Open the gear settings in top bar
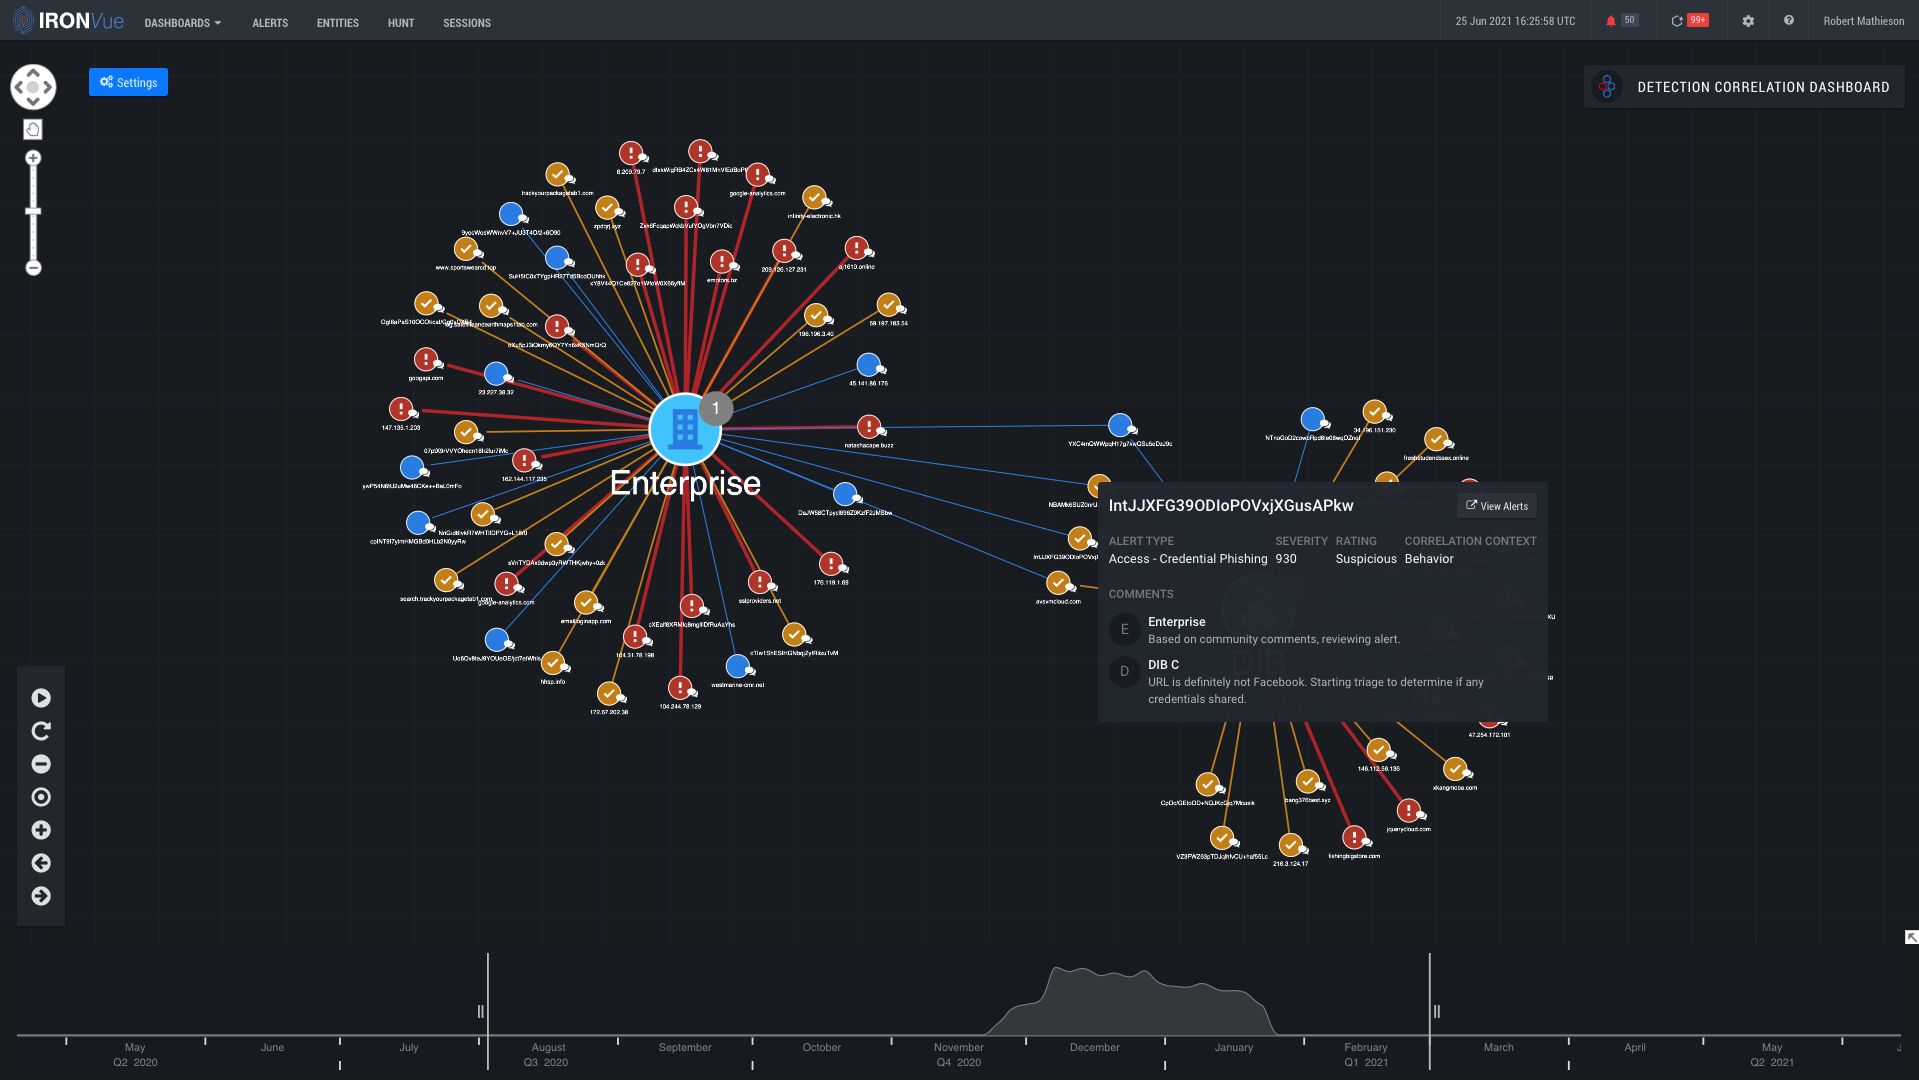Image resolution: width=1919 pixels, height=1080 pixels. pos(1748,21)
